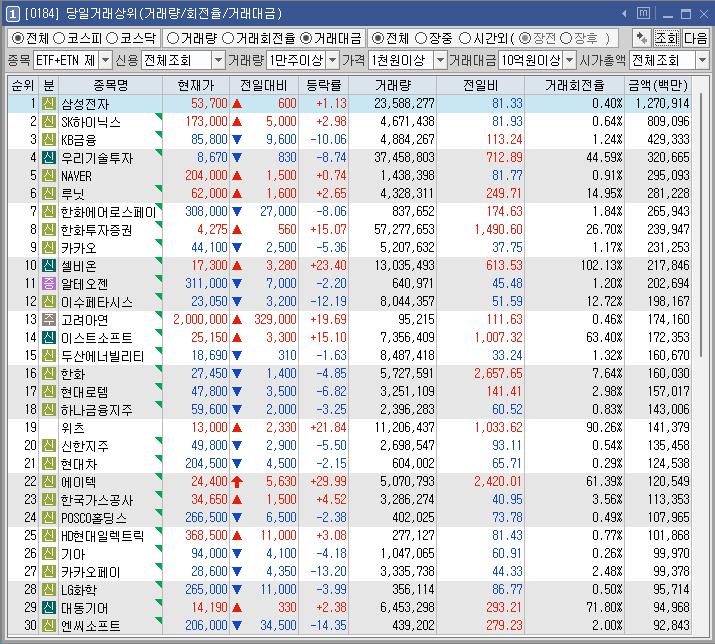This screenshot has height=644, width=715.
Task: Click the 신 badge icon for SK하이닉스
Action: coord(49,121)
